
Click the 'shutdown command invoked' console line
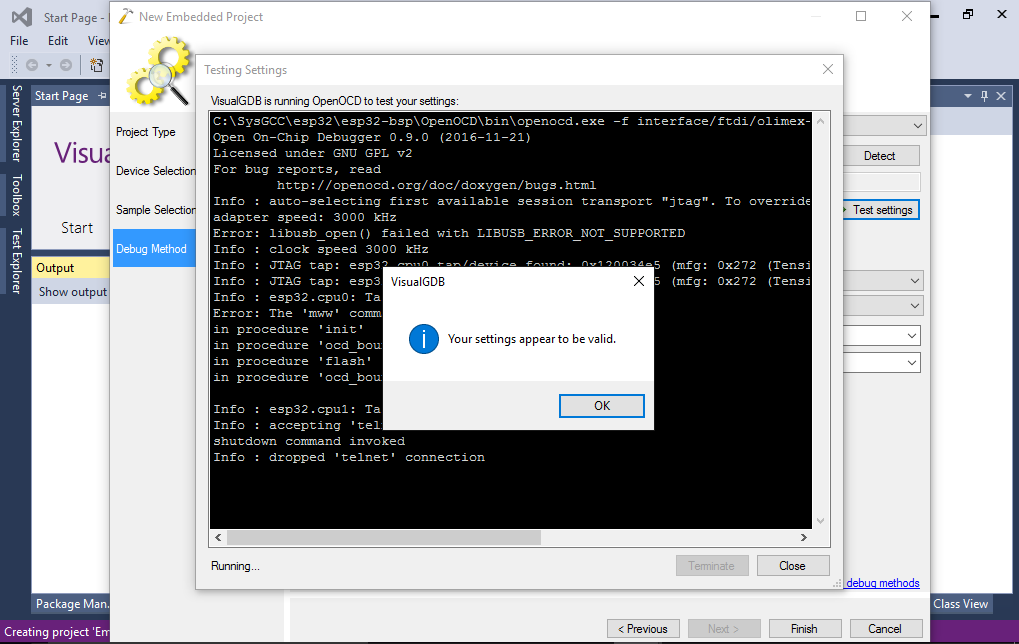(309, 441)
